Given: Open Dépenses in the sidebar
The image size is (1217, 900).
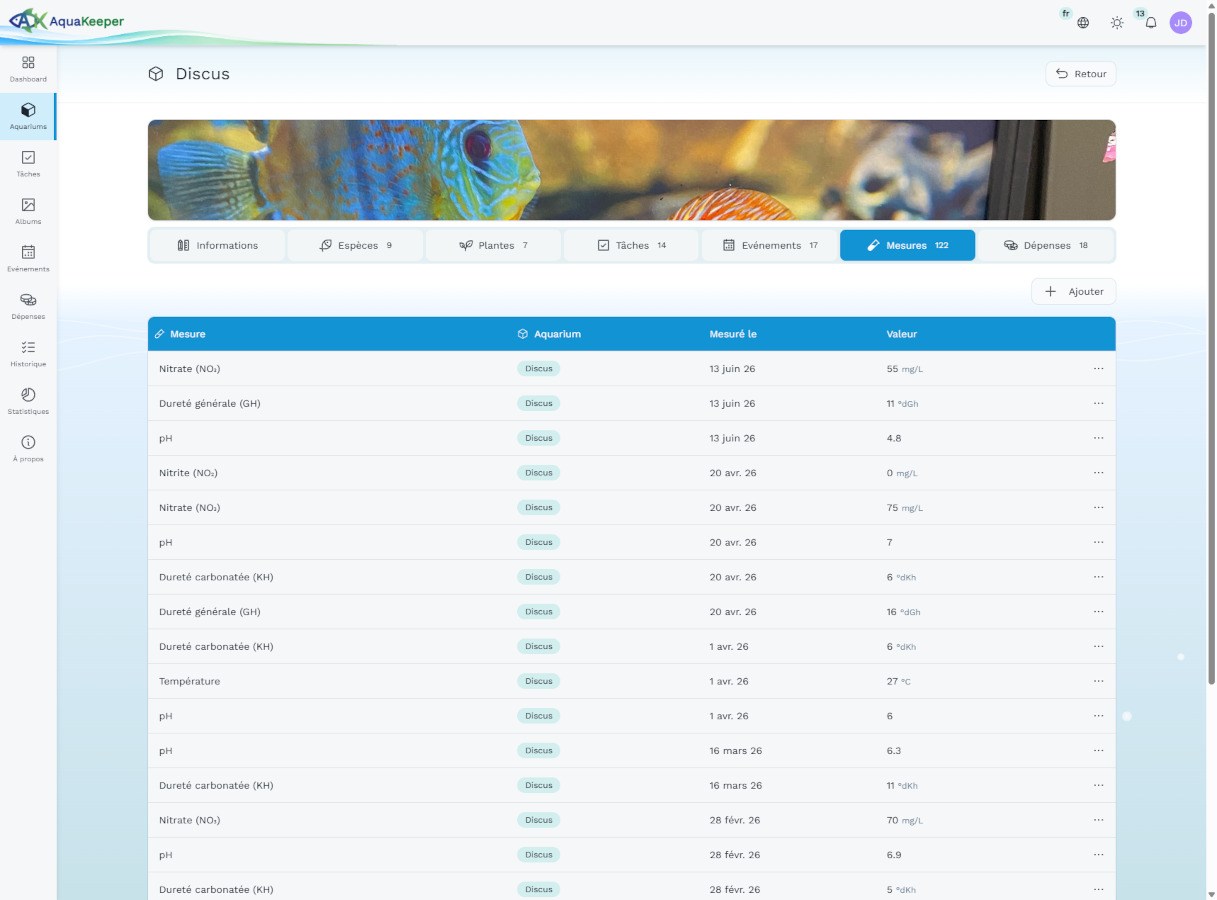Looking at the screenshot, I should [28, 307].
